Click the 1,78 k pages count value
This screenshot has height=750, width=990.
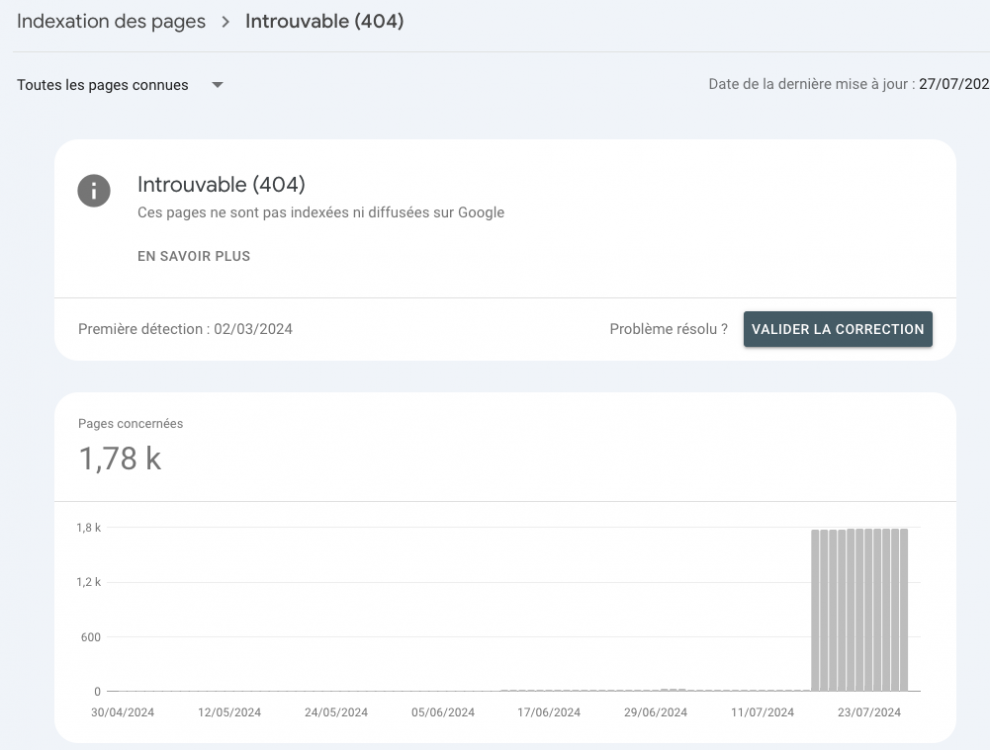[x=120, y=458]
